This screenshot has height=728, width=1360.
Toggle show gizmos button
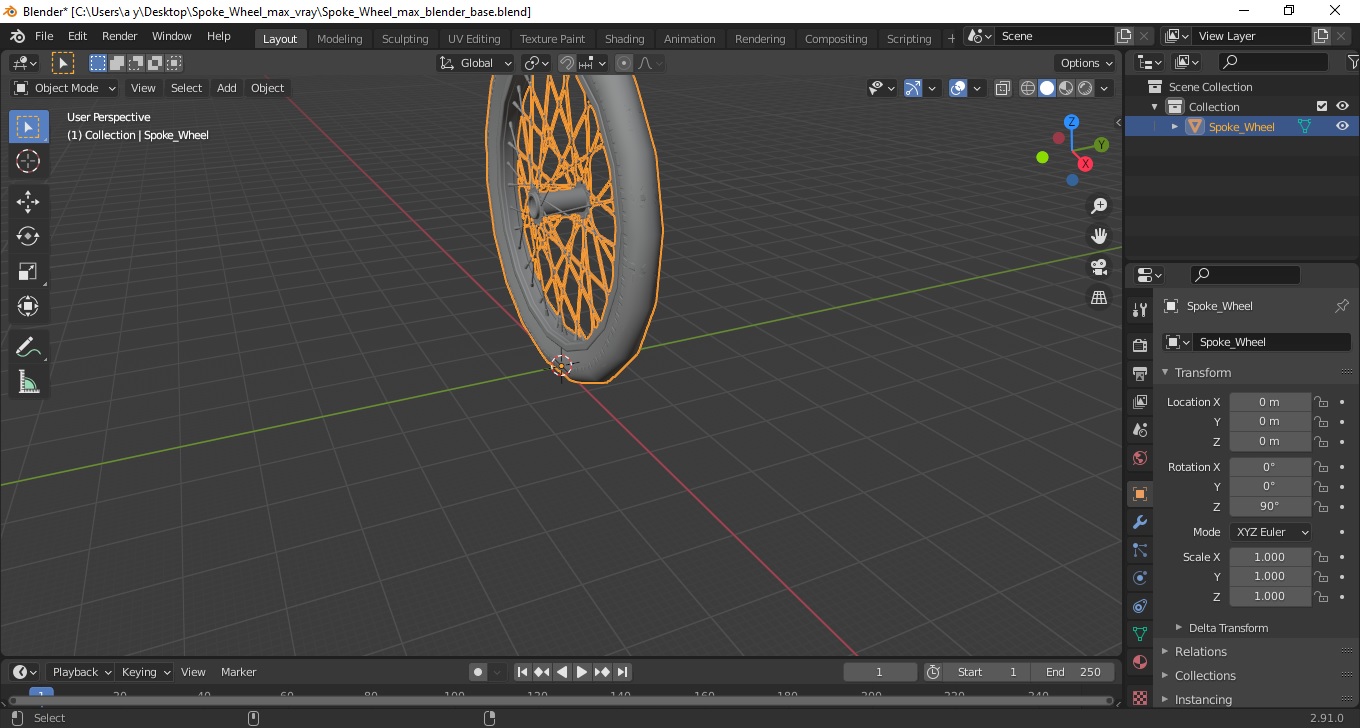click(912, 88)
